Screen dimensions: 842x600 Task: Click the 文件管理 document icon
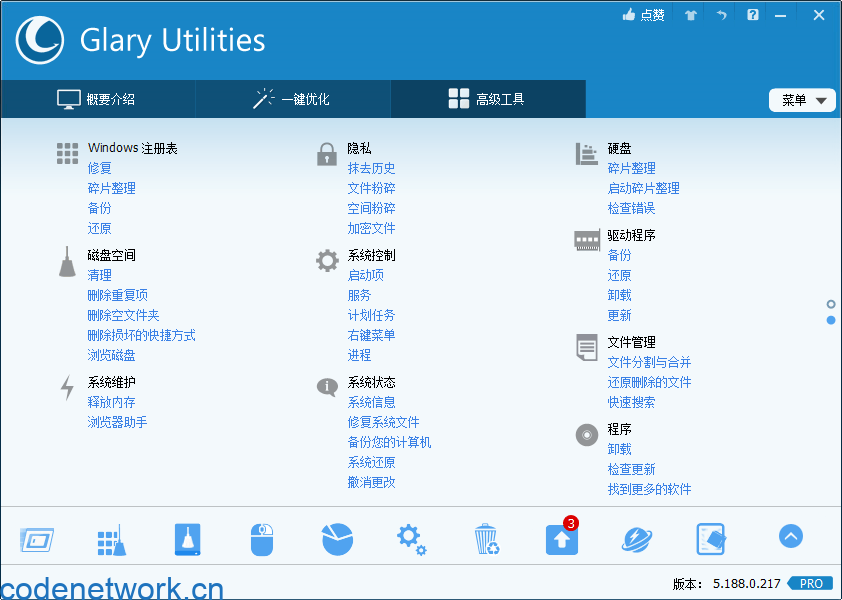click(586, 347)
